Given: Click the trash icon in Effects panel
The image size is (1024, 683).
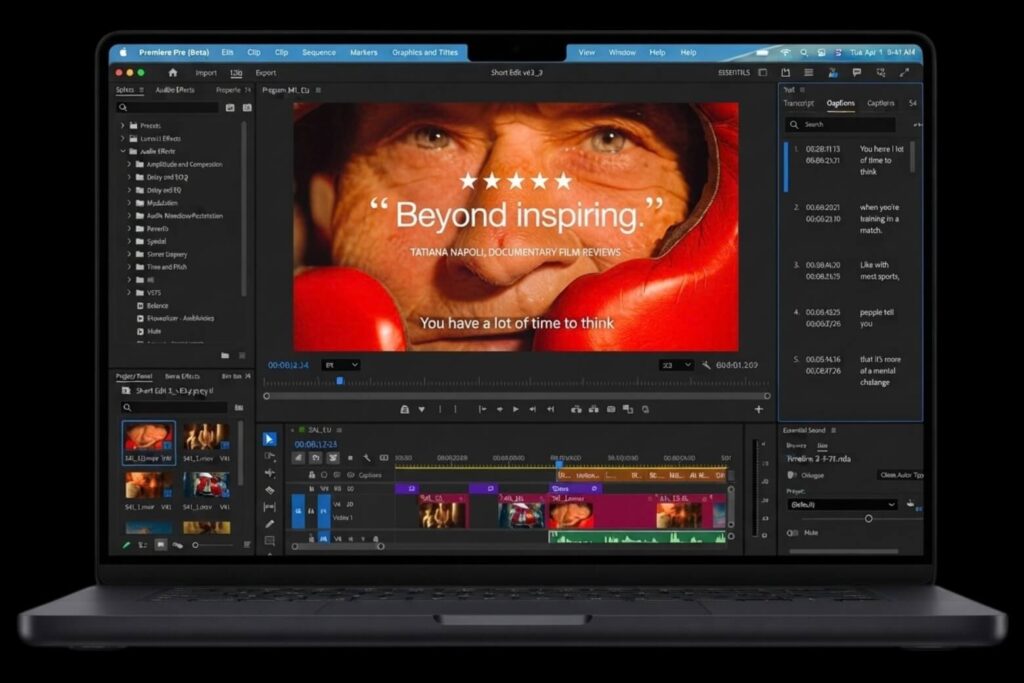Looking at the screenshot, I should point(242,355).
